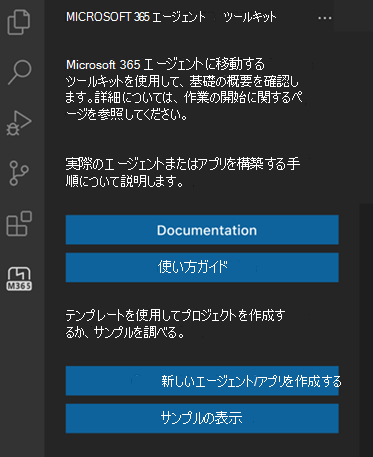Click the MICROSOFT 365 エージェント ツールキット panel title

click(171, 17)
